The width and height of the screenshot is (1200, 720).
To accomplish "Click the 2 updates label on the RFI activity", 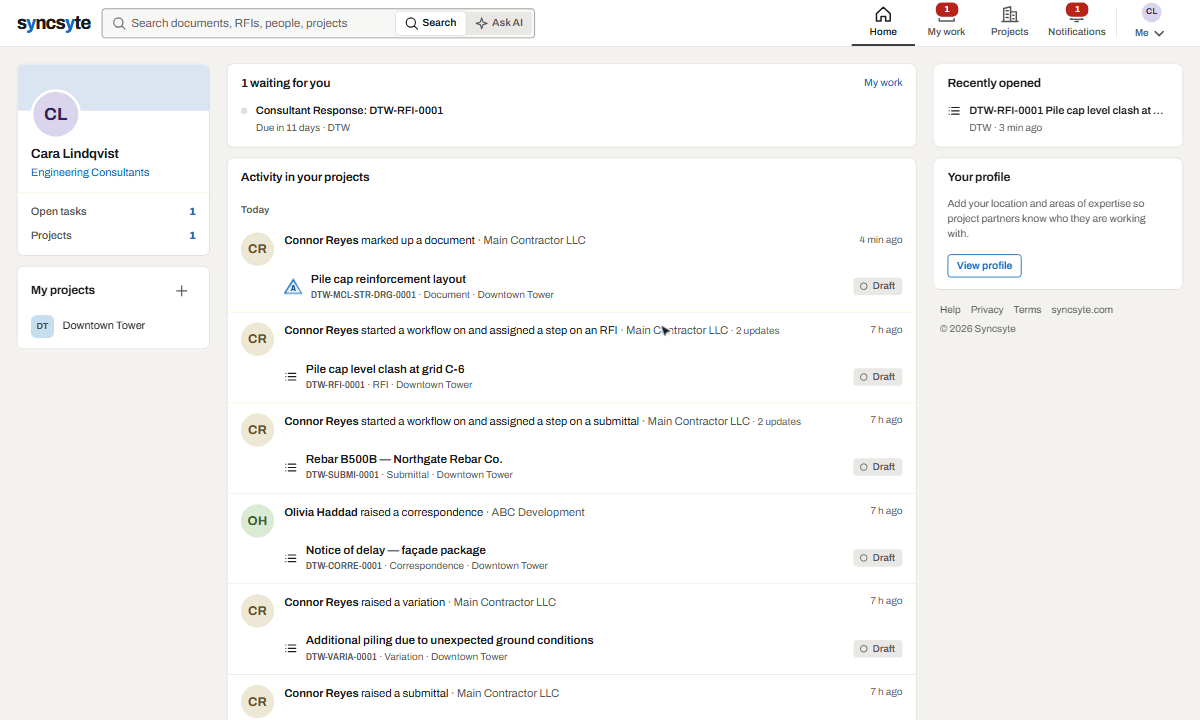I will click(x=758, y=331).
